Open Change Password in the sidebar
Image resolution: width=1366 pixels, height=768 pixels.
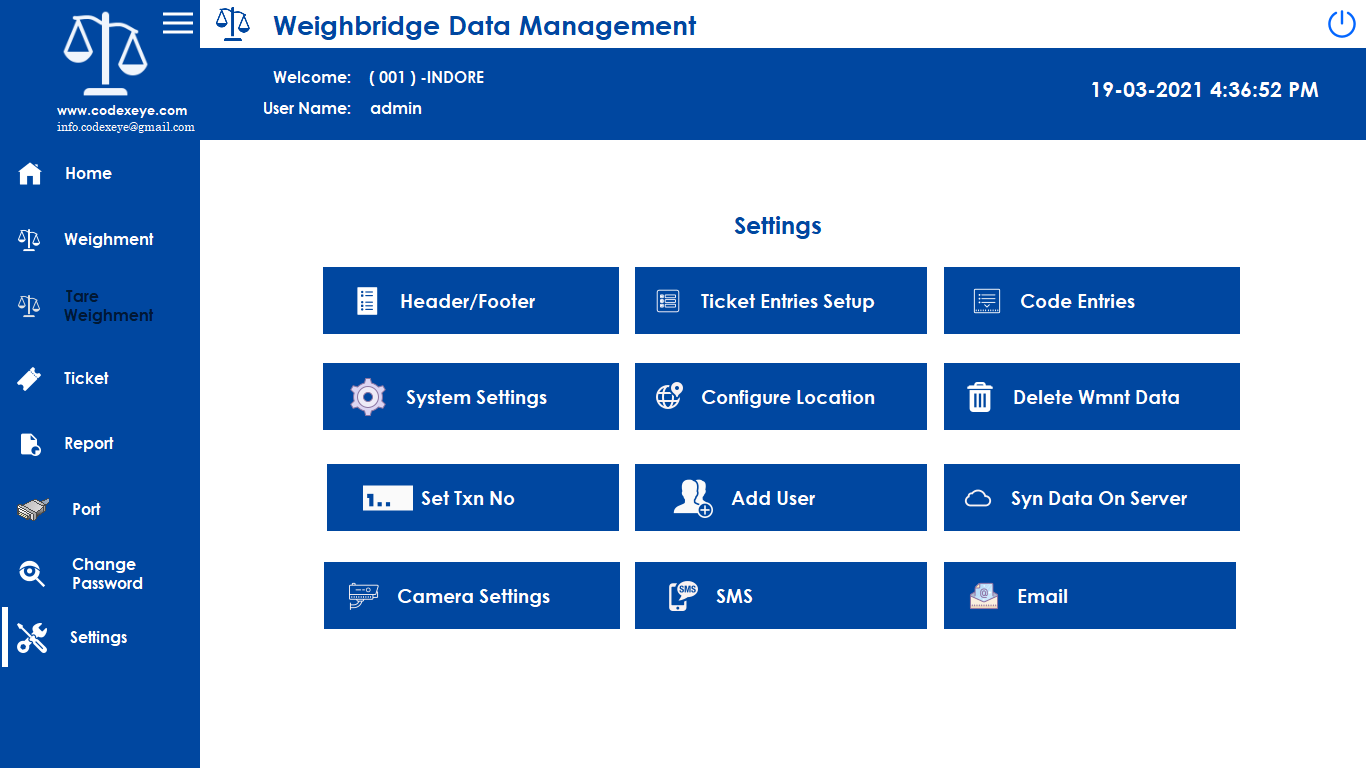pos(106,574)
